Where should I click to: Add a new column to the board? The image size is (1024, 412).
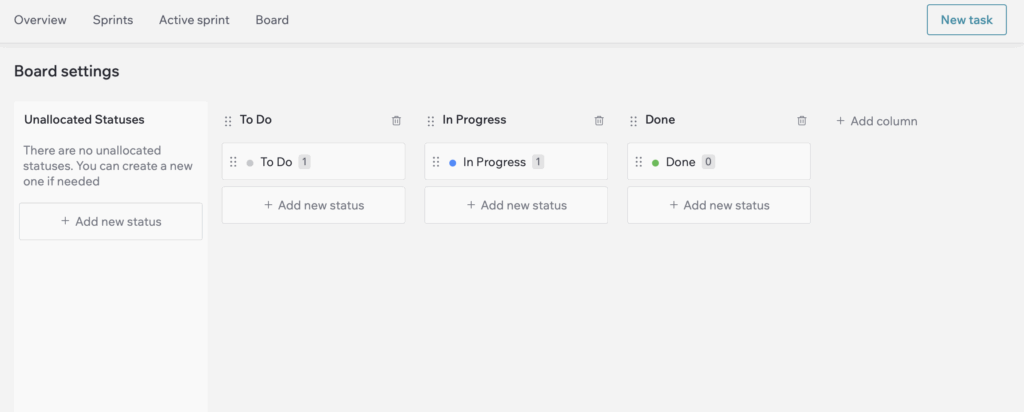click(x=876, y=121)
